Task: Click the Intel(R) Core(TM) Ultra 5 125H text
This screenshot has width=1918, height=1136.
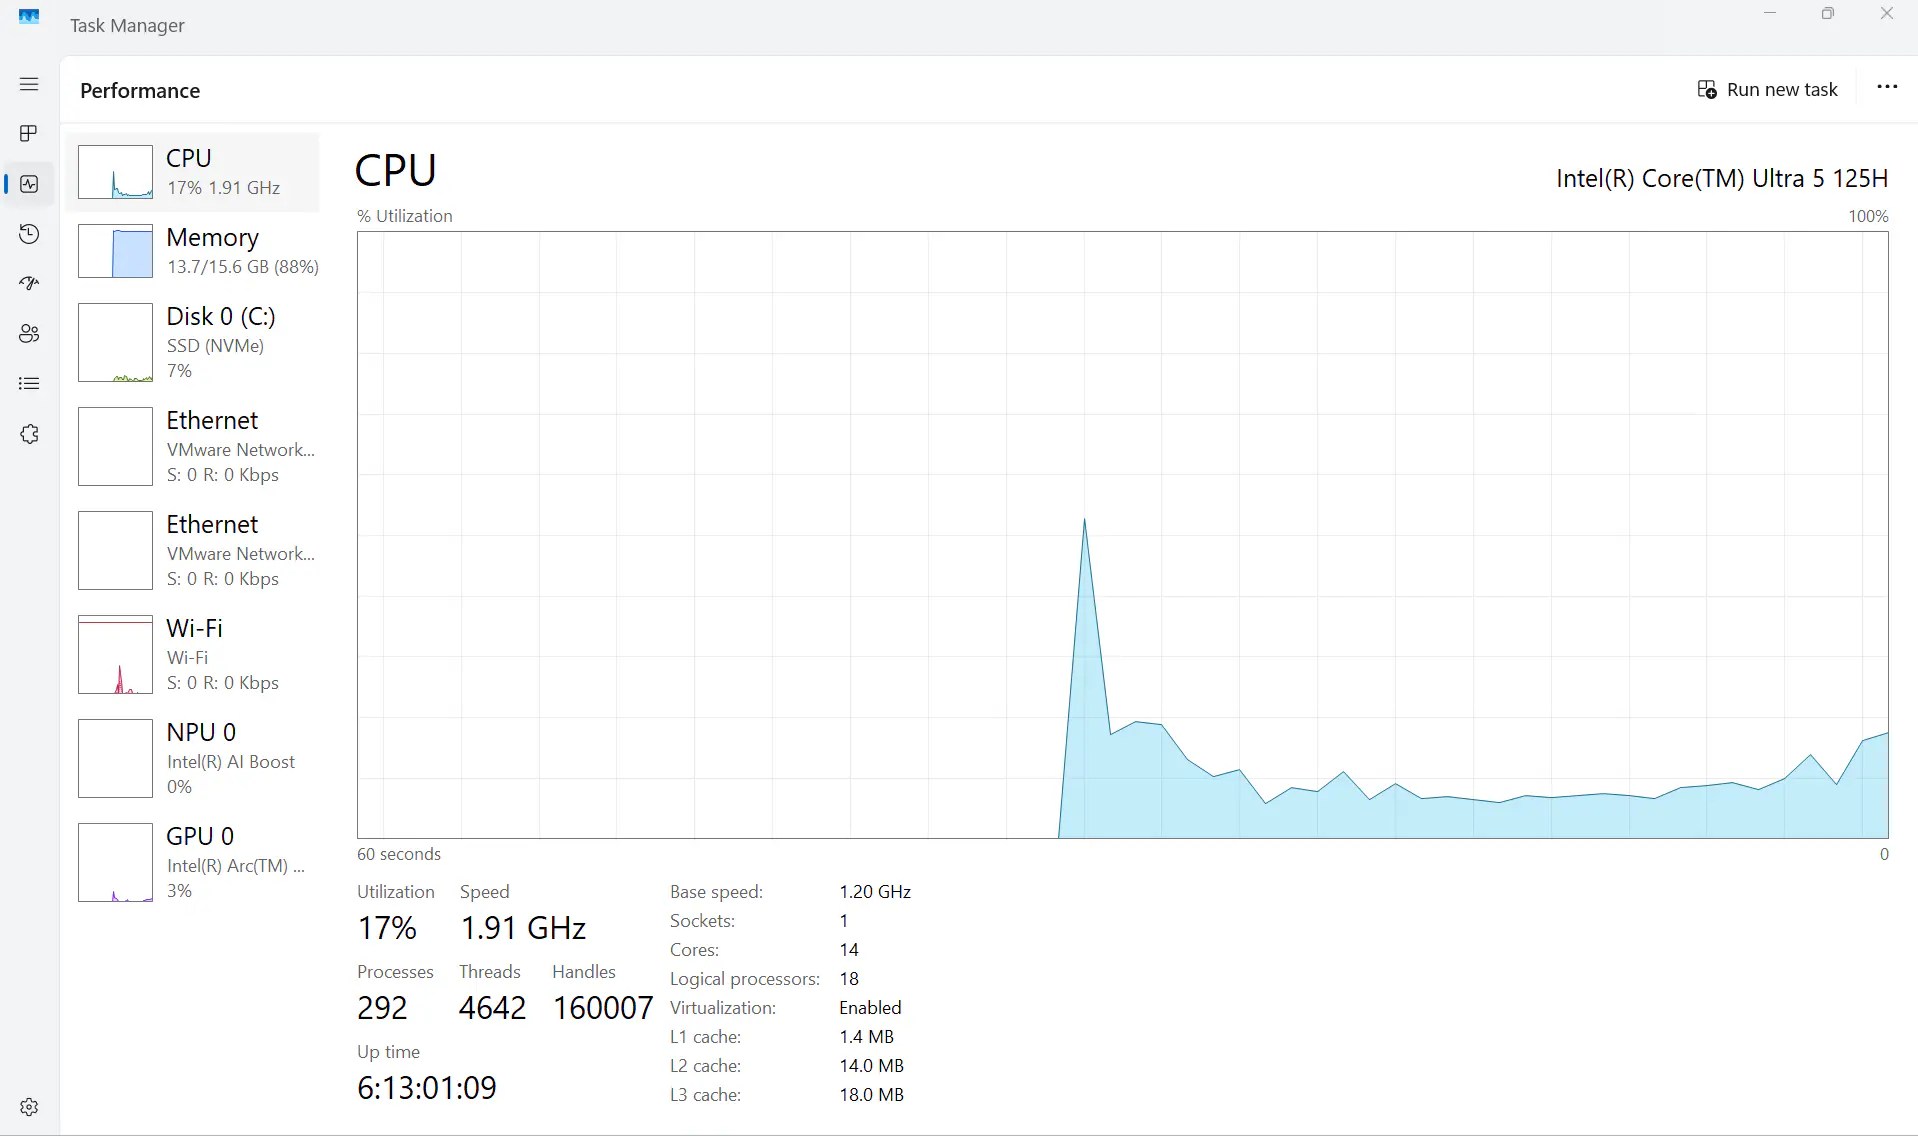Action: (1722, 179)
